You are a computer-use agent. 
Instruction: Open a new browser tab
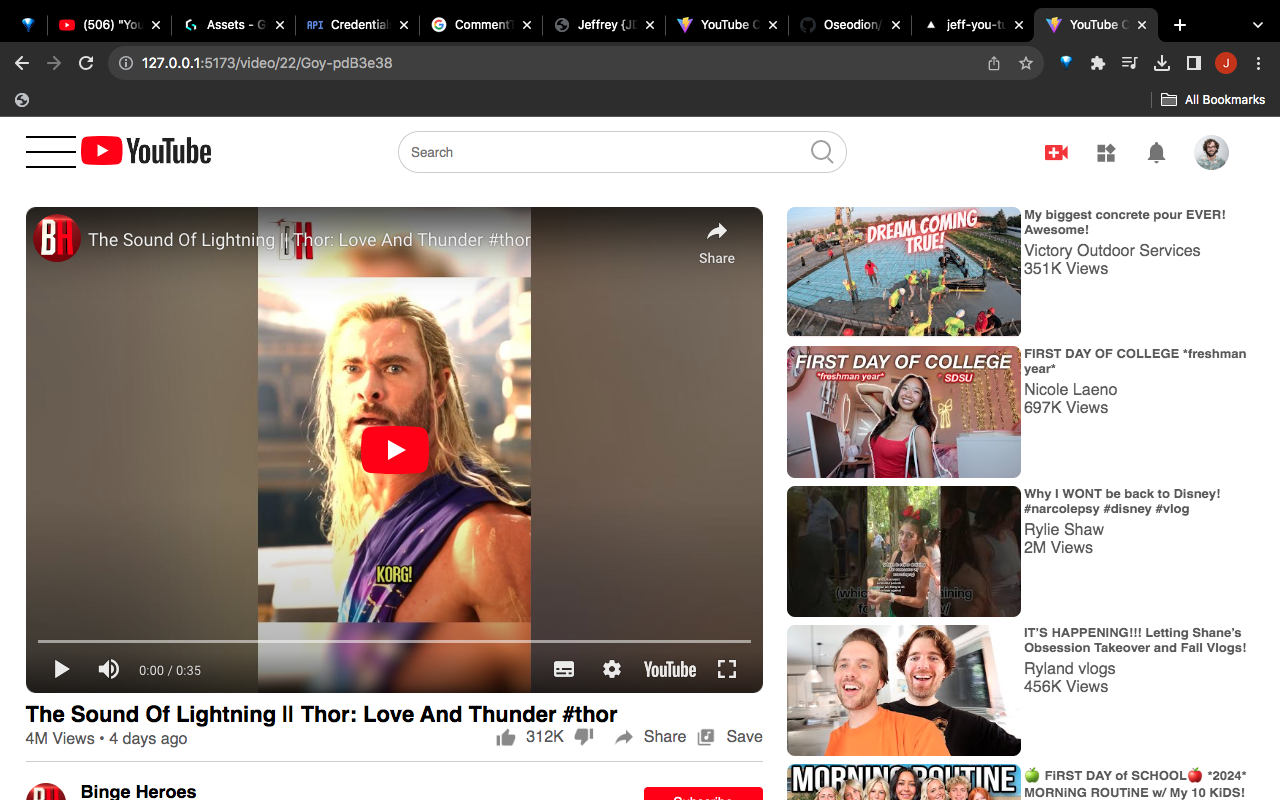(1180, 25)
